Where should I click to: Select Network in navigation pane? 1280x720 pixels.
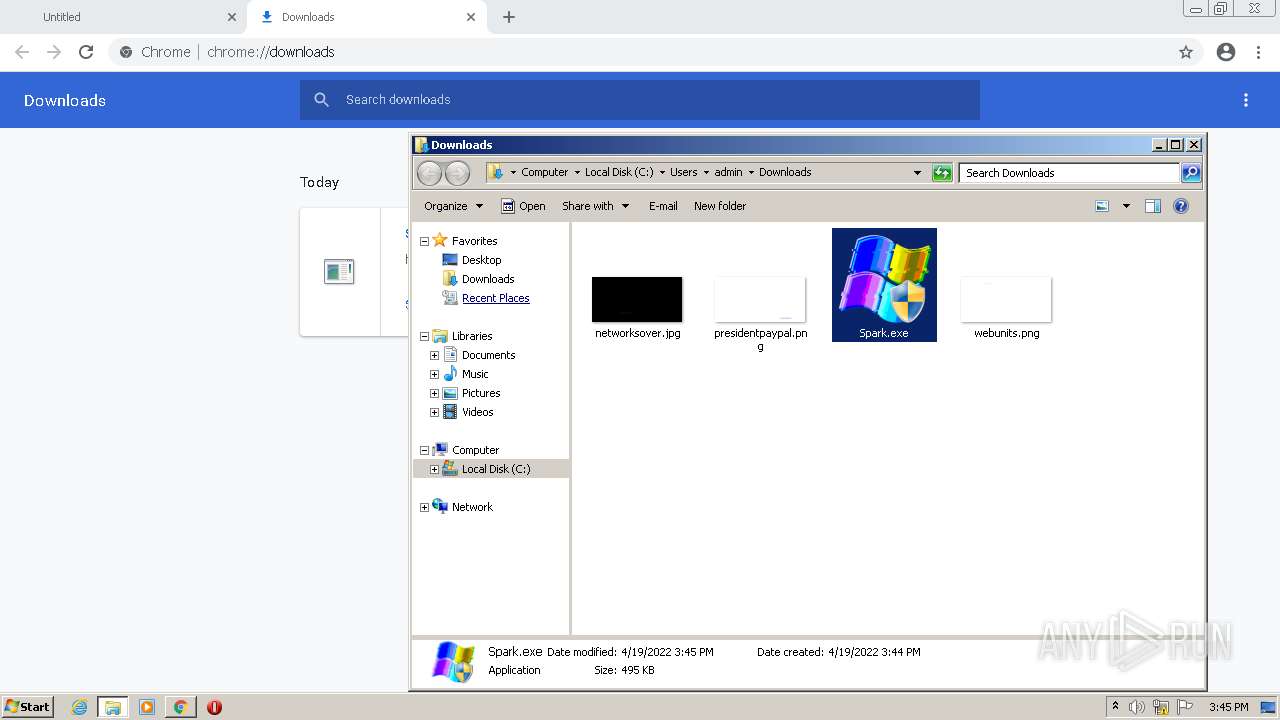[x=472, y=507]
